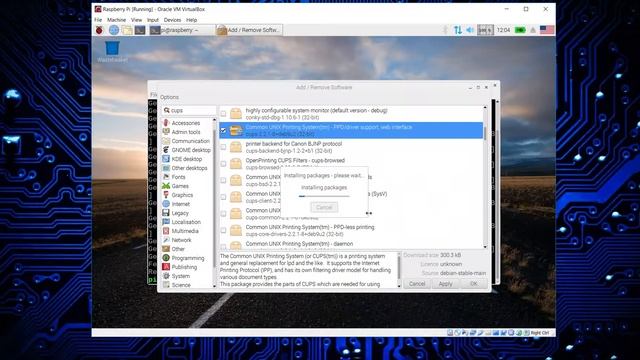Tick the cups-common package checkbox
This screenshot has width=640, height=360.
pyautogui.click(x=223, y=213)
